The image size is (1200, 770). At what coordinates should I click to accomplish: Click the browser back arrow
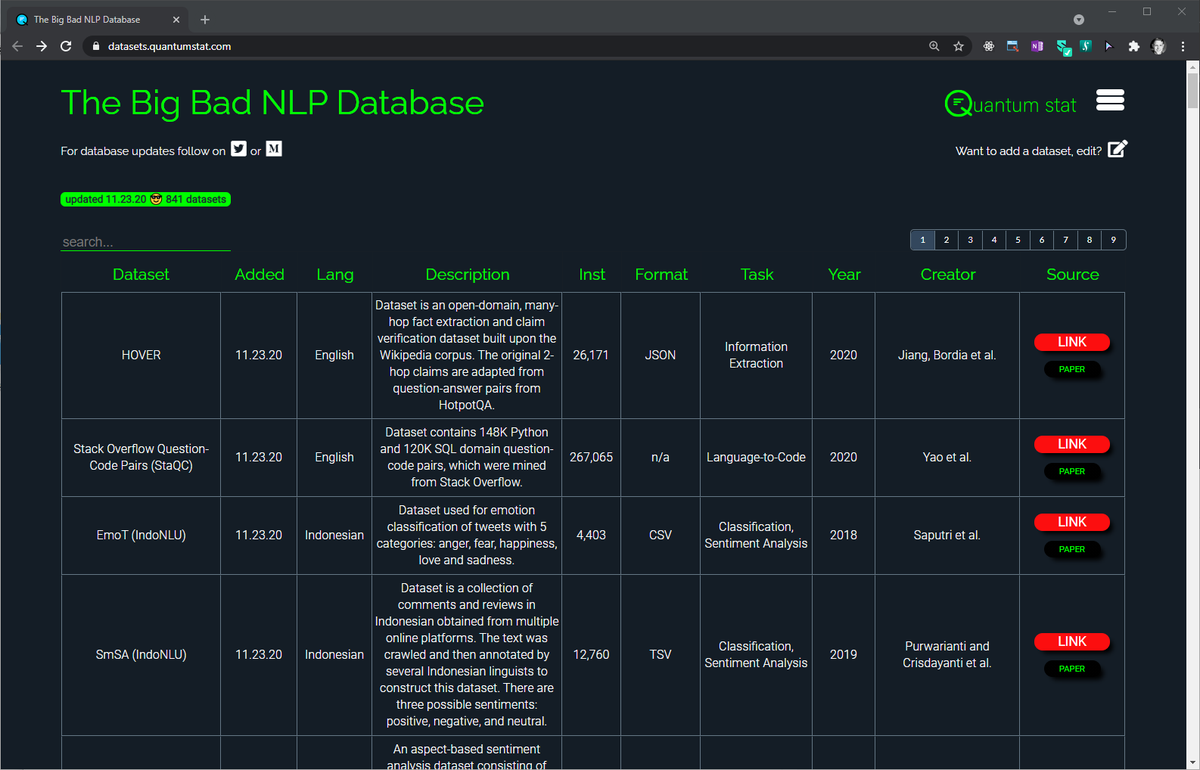click(x=17, y=46)
